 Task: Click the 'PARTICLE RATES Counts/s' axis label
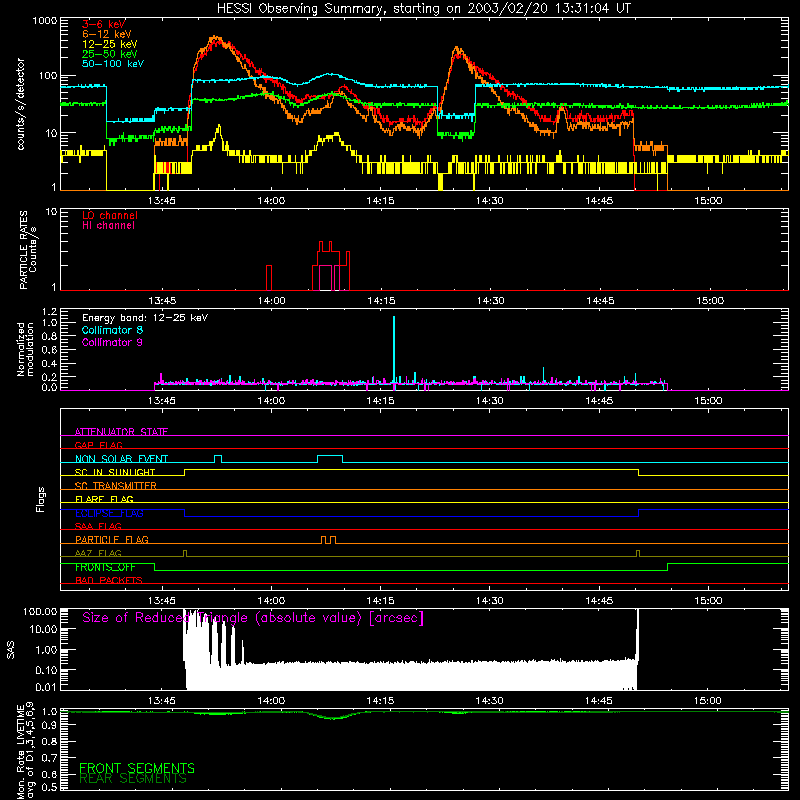point(28,250)
